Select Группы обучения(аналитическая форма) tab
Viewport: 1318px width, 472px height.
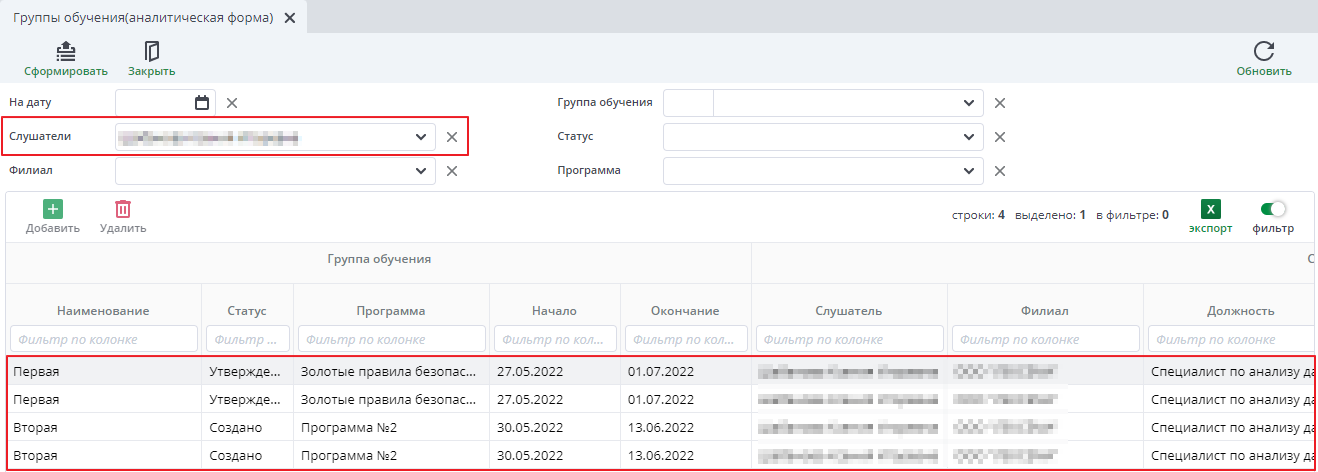click(x=143, y=18)
